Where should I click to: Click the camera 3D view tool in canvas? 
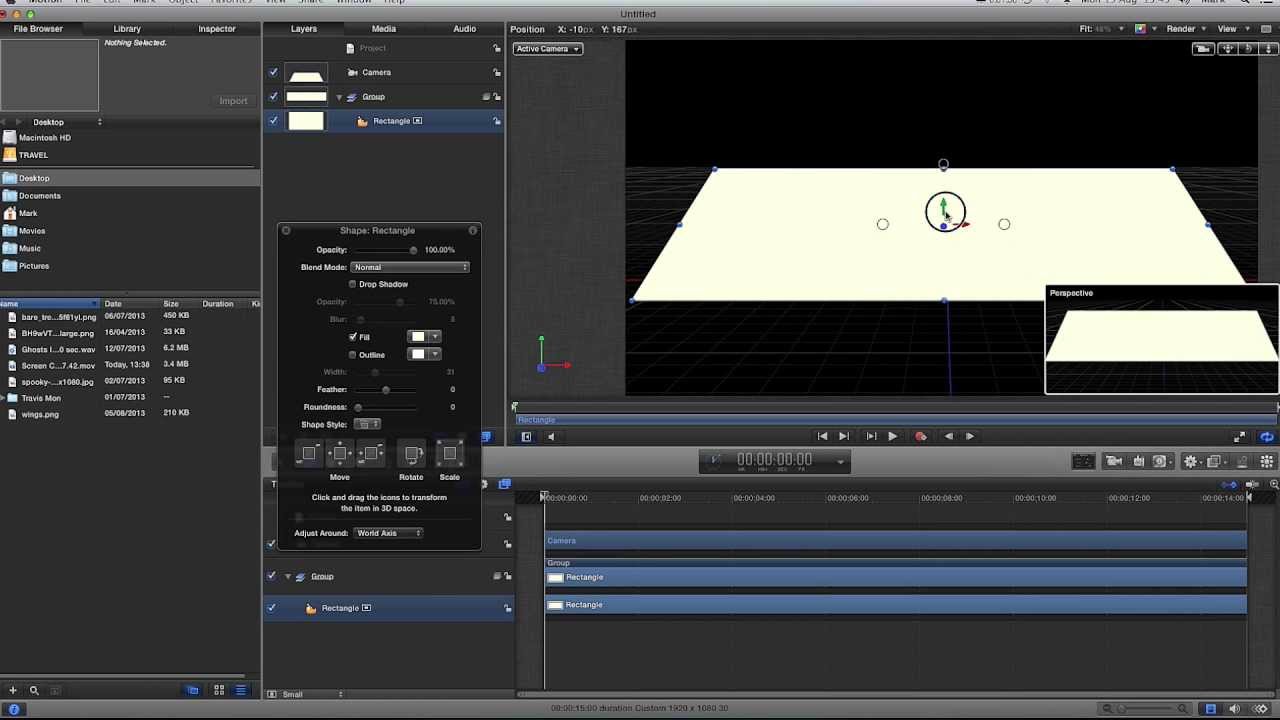[1204, 49]
